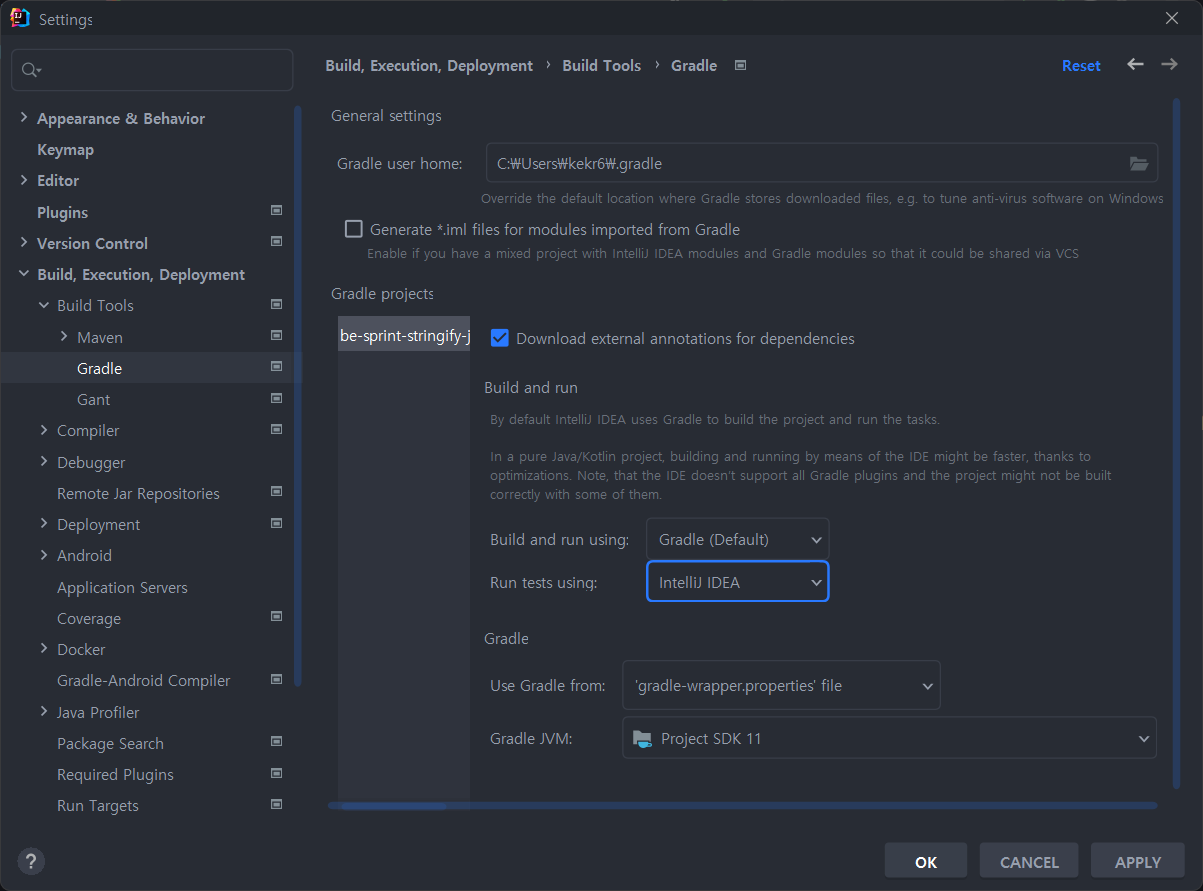Open Application Servers settings
The height and width of the screenshot is (891, 1203).
(122, 587)
